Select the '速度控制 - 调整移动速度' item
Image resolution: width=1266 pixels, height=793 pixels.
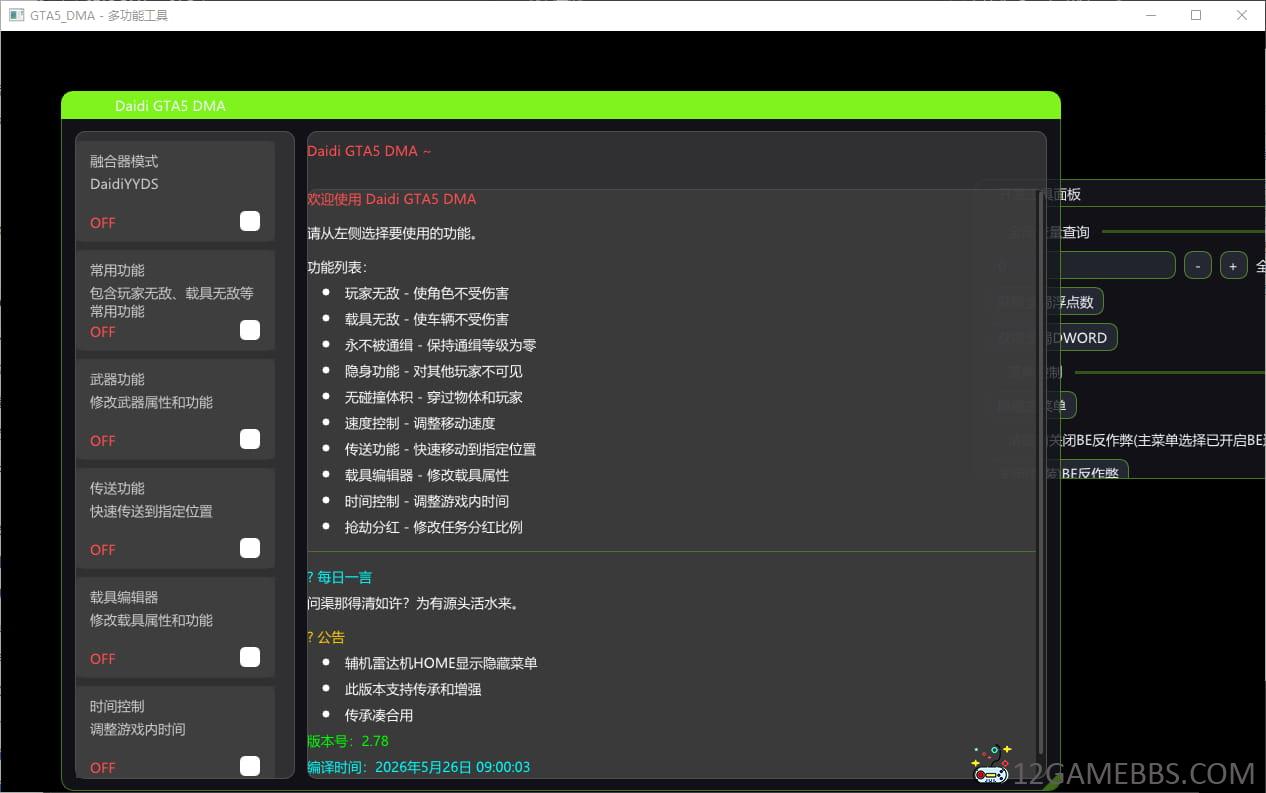click(420, 423)
